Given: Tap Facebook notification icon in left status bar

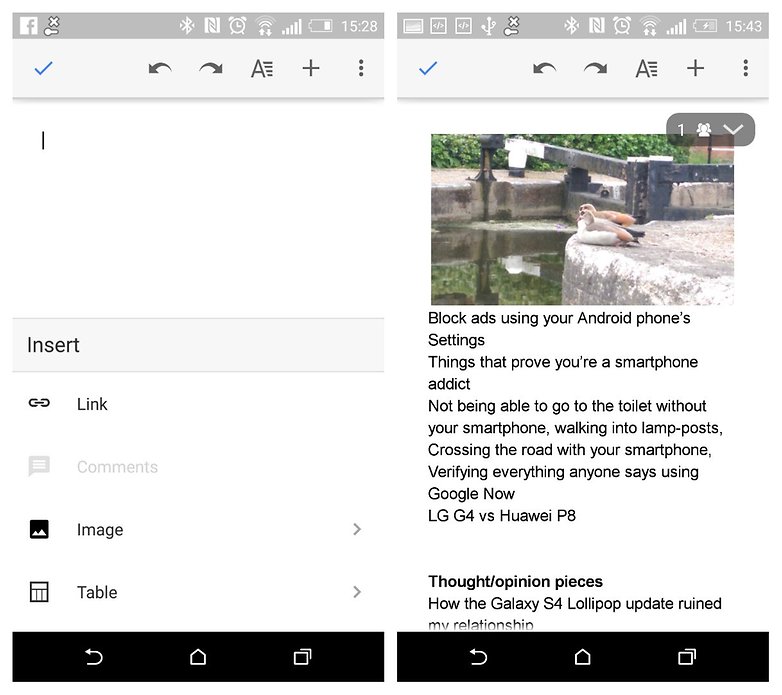Looking at the screenshot, I should (x=28, y=26).
